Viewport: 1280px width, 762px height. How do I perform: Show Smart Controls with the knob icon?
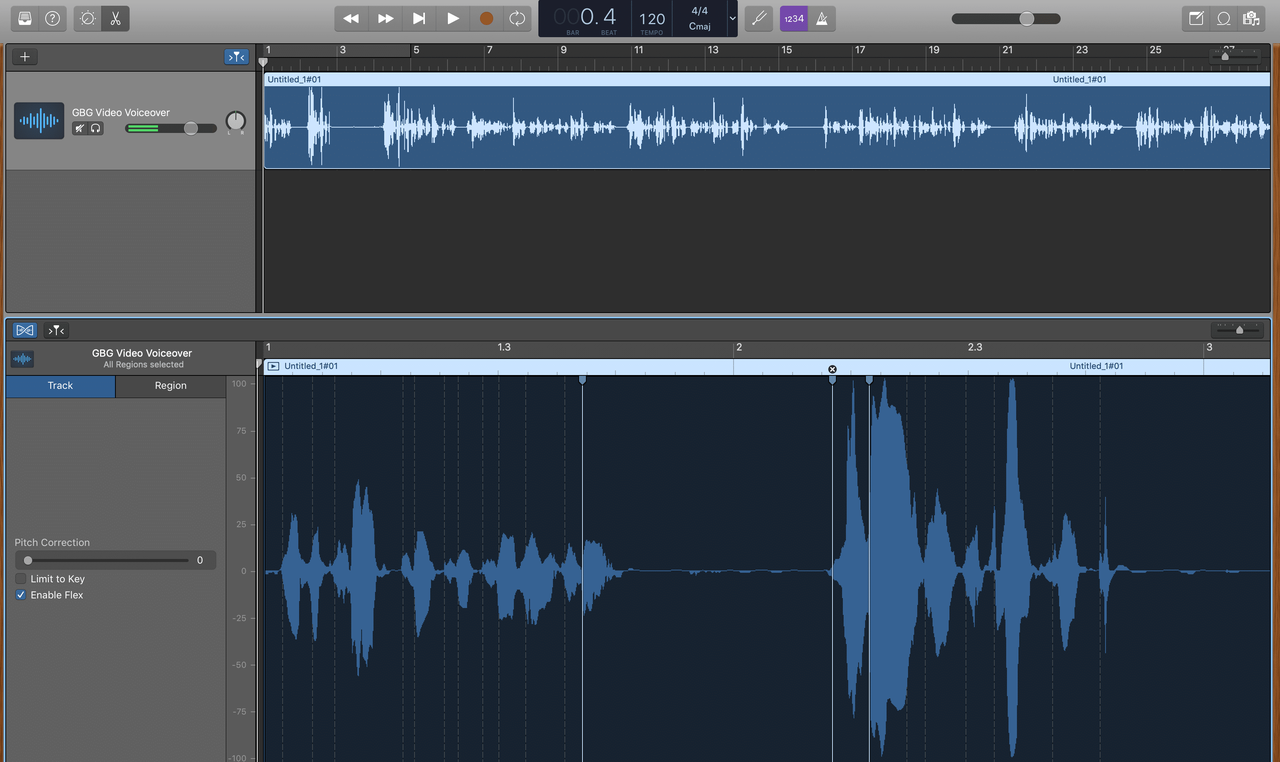[x=85, y=18]
